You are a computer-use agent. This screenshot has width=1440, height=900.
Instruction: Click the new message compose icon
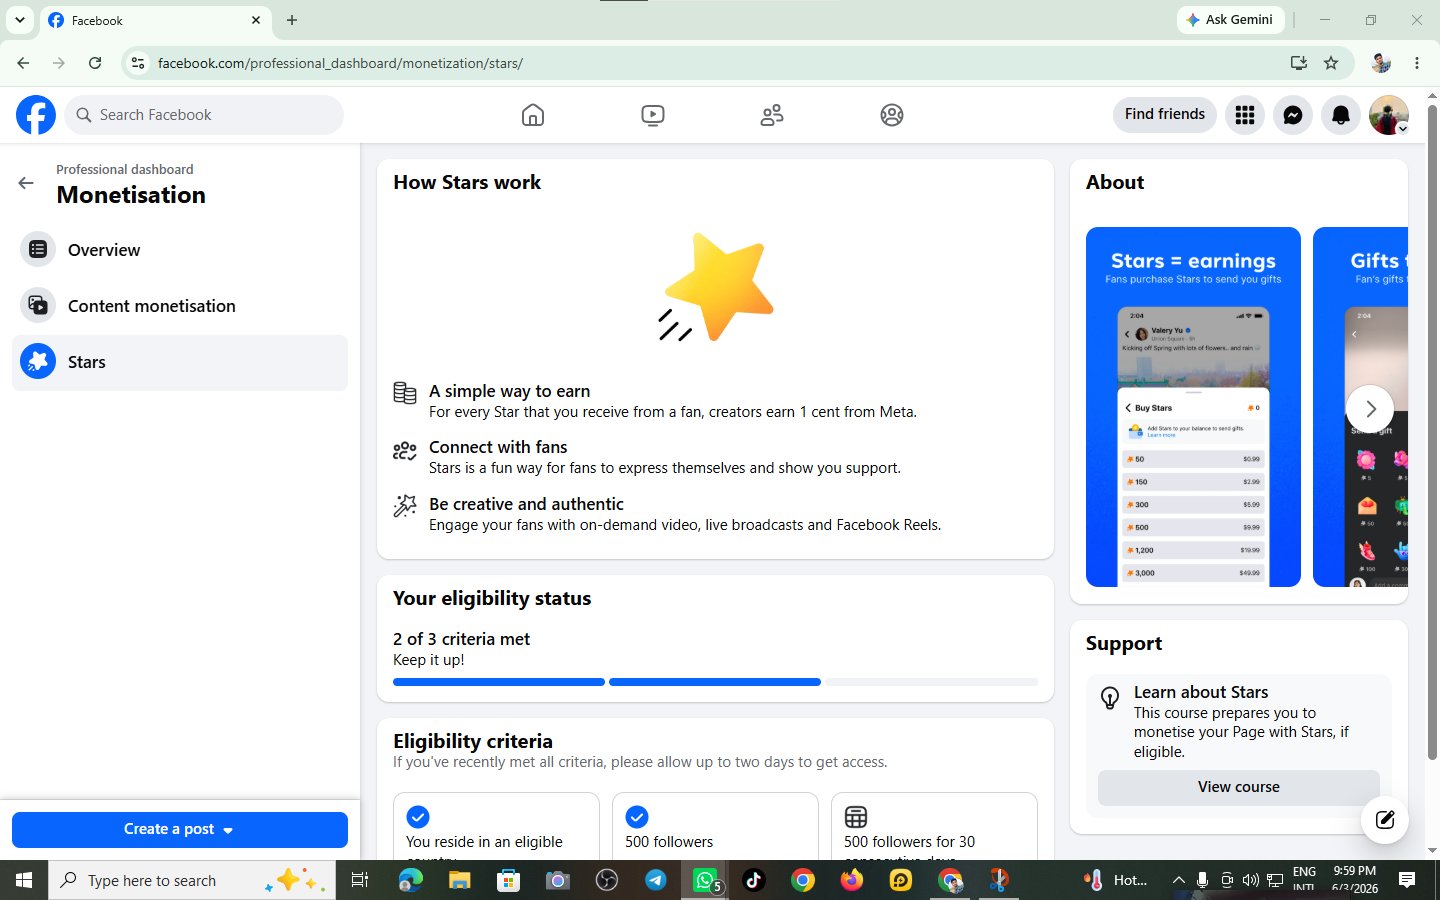[x=1385, y=820]
